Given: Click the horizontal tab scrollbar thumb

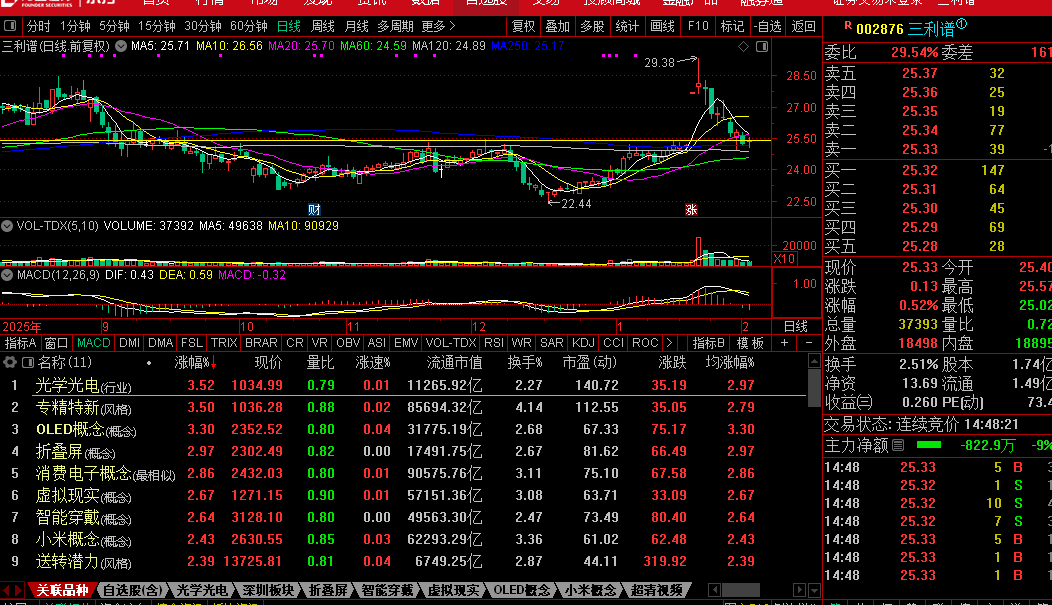Looking at the screenshot, I should [x=741, y=590].
